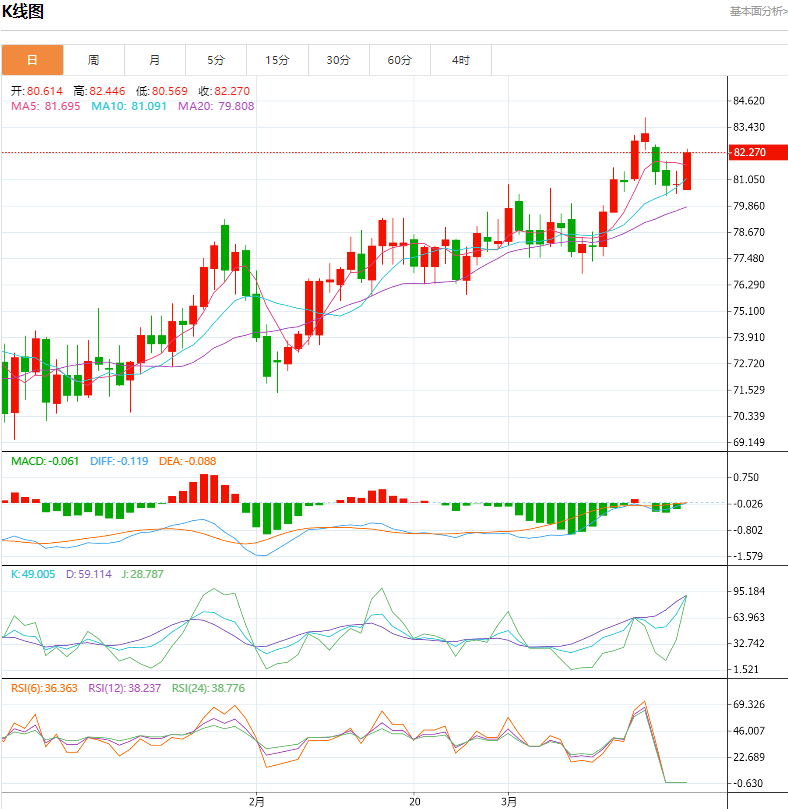
Task: Click the RSI(24): 38.776 legend label
Action: coord(208,688)
